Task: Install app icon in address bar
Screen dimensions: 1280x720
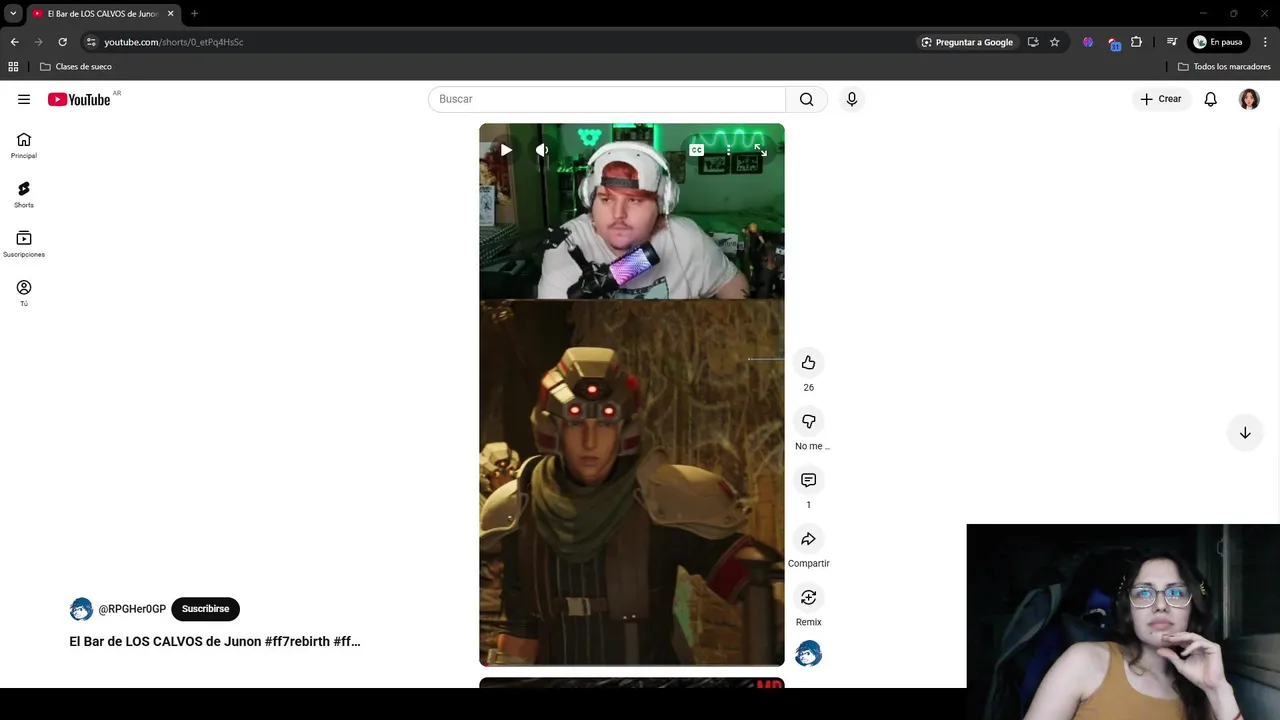Action: [1033, 42]
